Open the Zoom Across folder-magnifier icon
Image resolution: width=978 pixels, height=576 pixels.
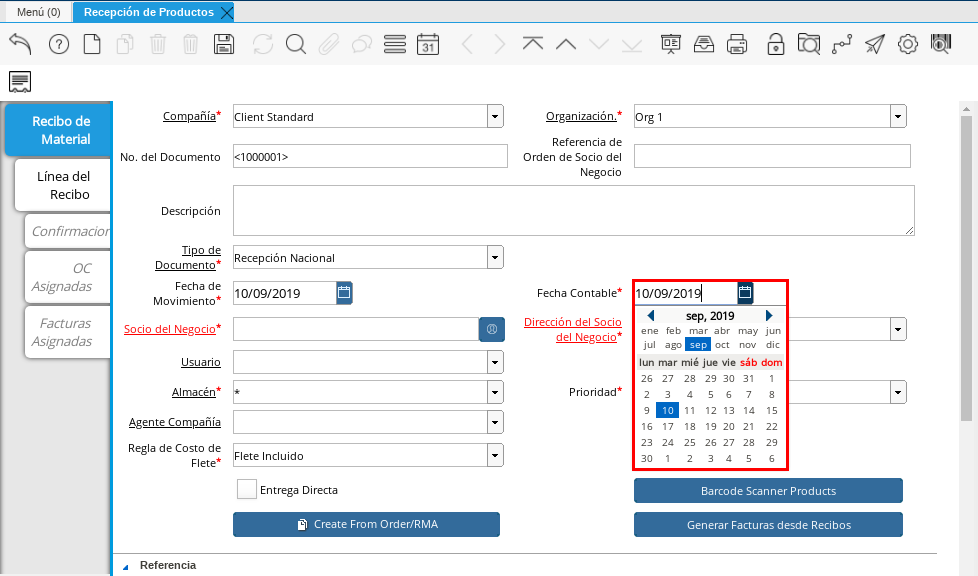click(808, 44)
